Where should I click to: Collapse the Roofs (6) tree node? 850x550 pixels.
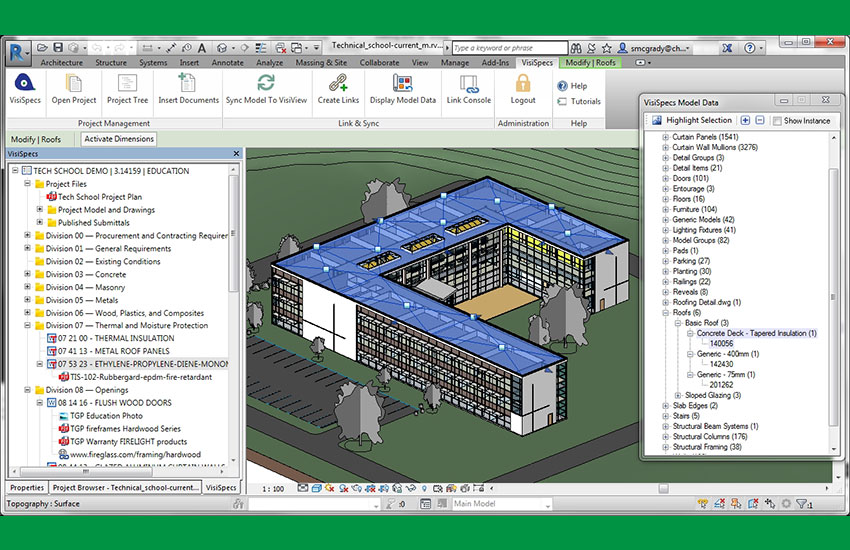click(x=666, y=312)
